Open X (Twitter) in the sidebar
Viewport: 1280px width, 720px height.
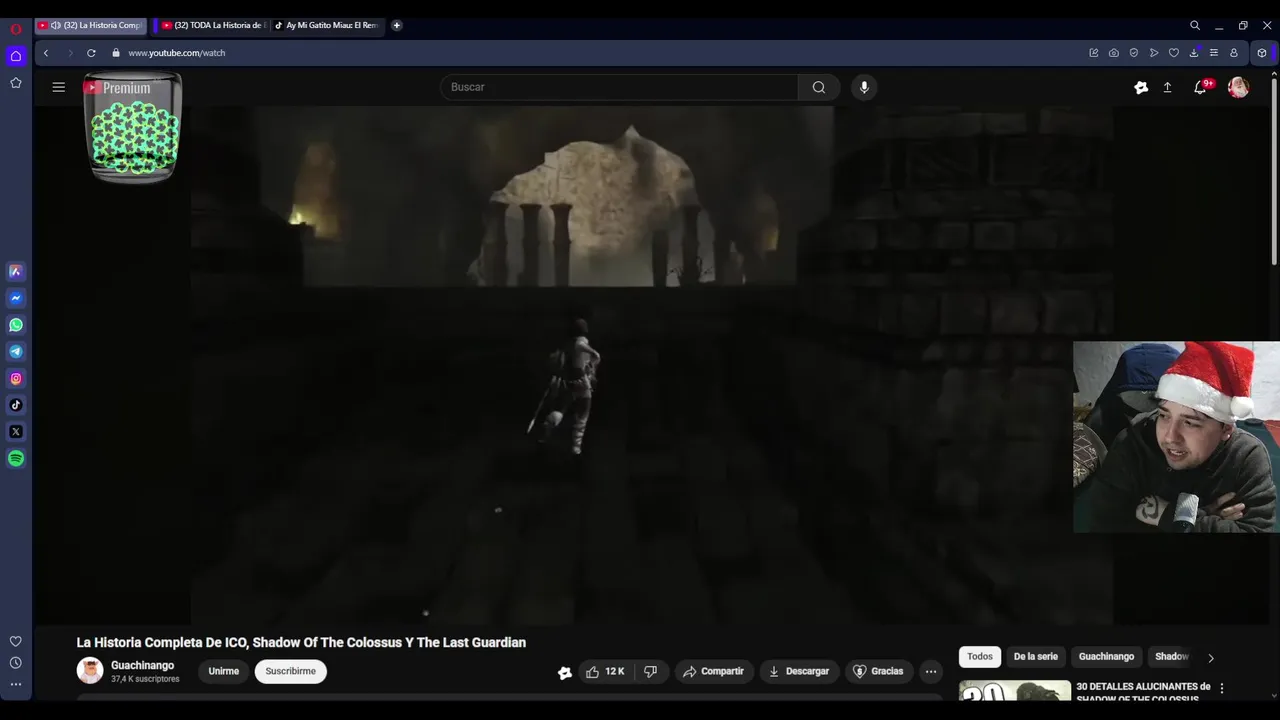click(x=16, y=432)
